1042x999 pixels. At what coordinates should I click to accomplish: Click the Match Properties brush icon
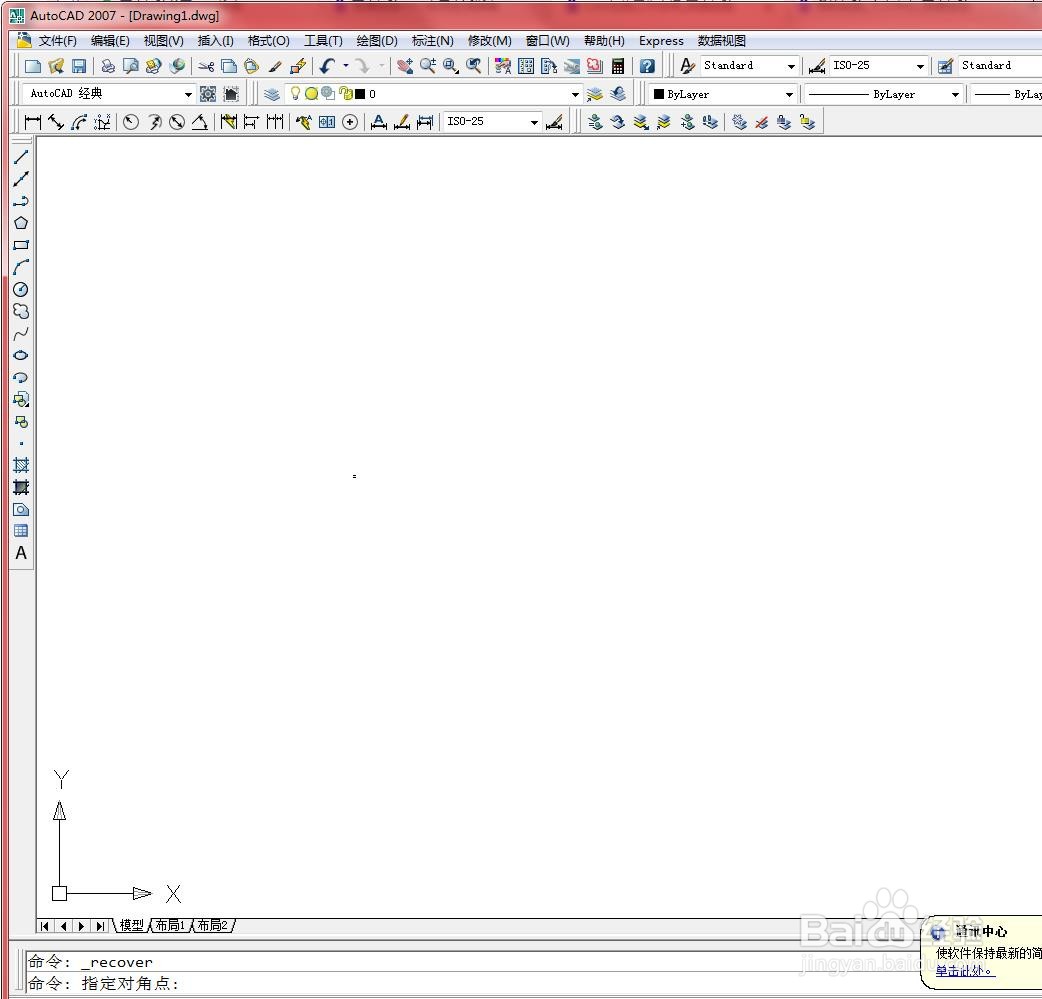[275, 66]
